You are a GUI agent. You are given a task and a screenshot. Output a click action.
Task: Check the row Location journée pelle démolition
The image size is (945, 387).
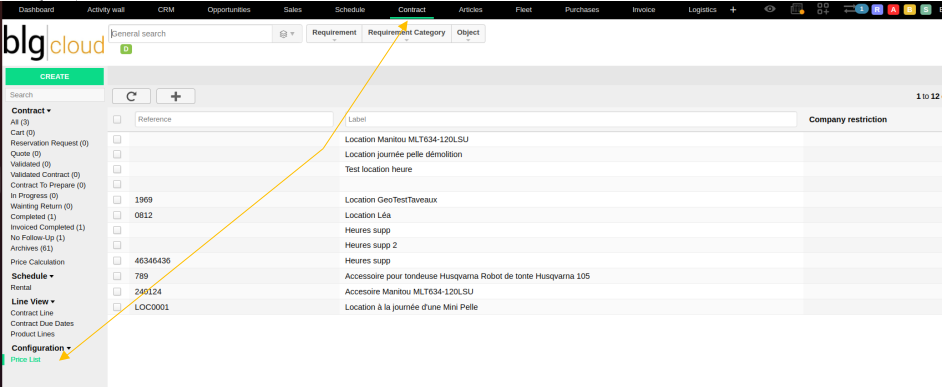[117, 154]
